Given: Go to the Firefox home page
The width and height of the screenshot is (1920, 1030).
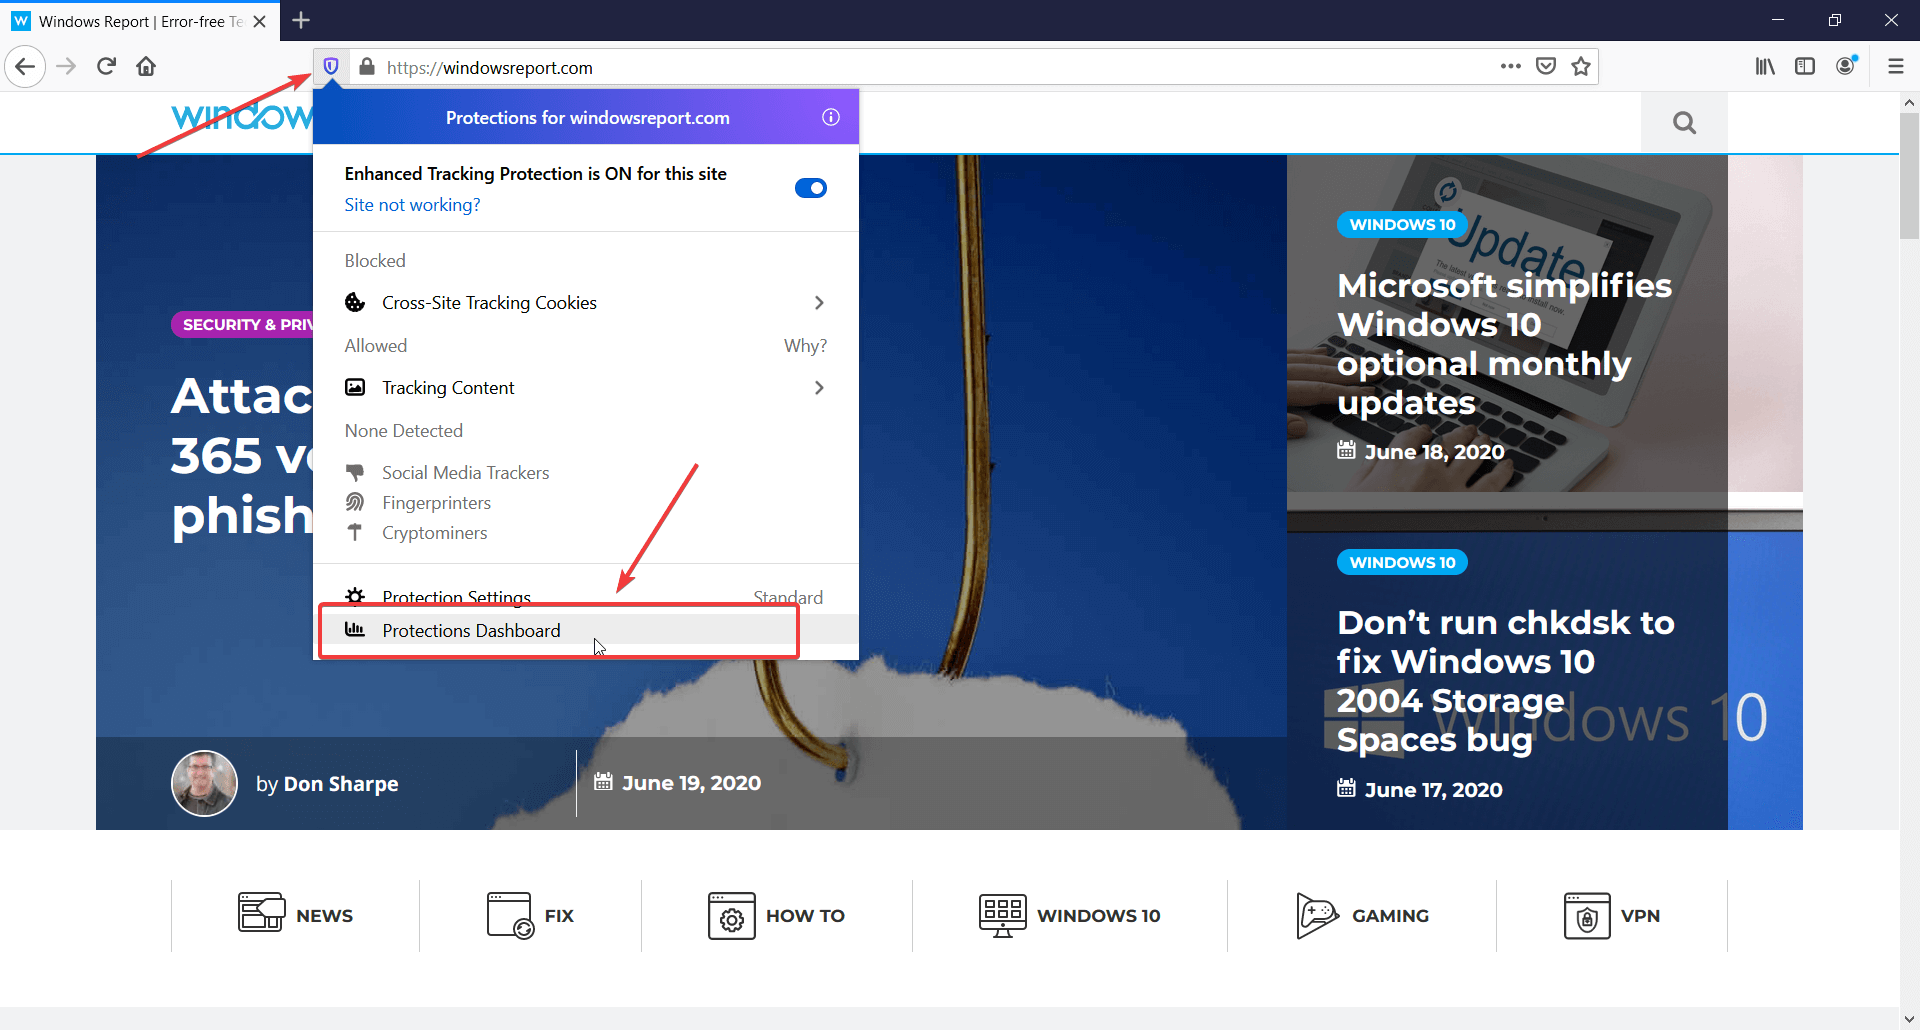Looking at the screenshot, I should click(146, 67).
